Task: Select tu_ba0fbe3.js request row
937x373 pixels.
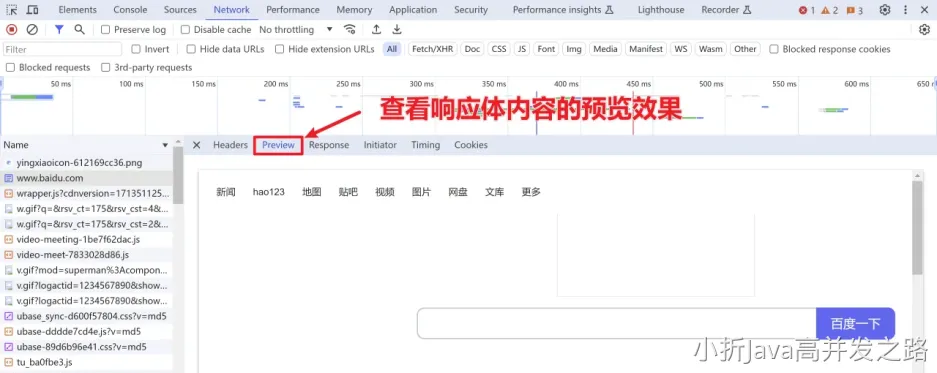Action: (87, 362)
